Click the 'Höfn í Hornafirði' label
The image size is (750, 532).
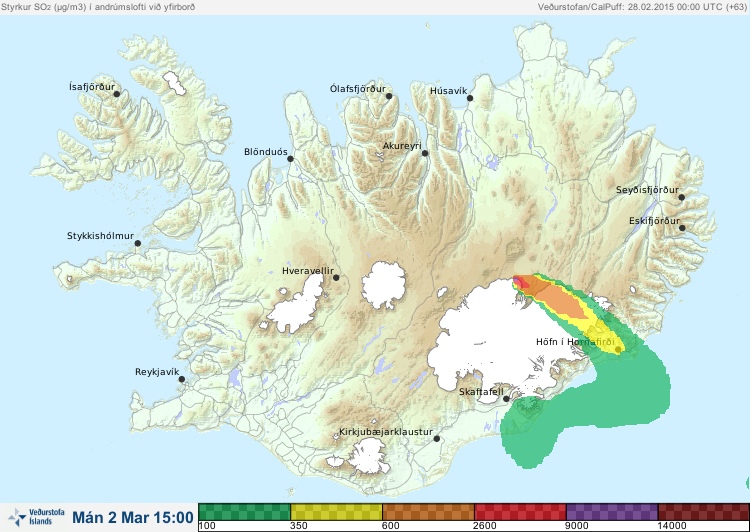(575, 342)
